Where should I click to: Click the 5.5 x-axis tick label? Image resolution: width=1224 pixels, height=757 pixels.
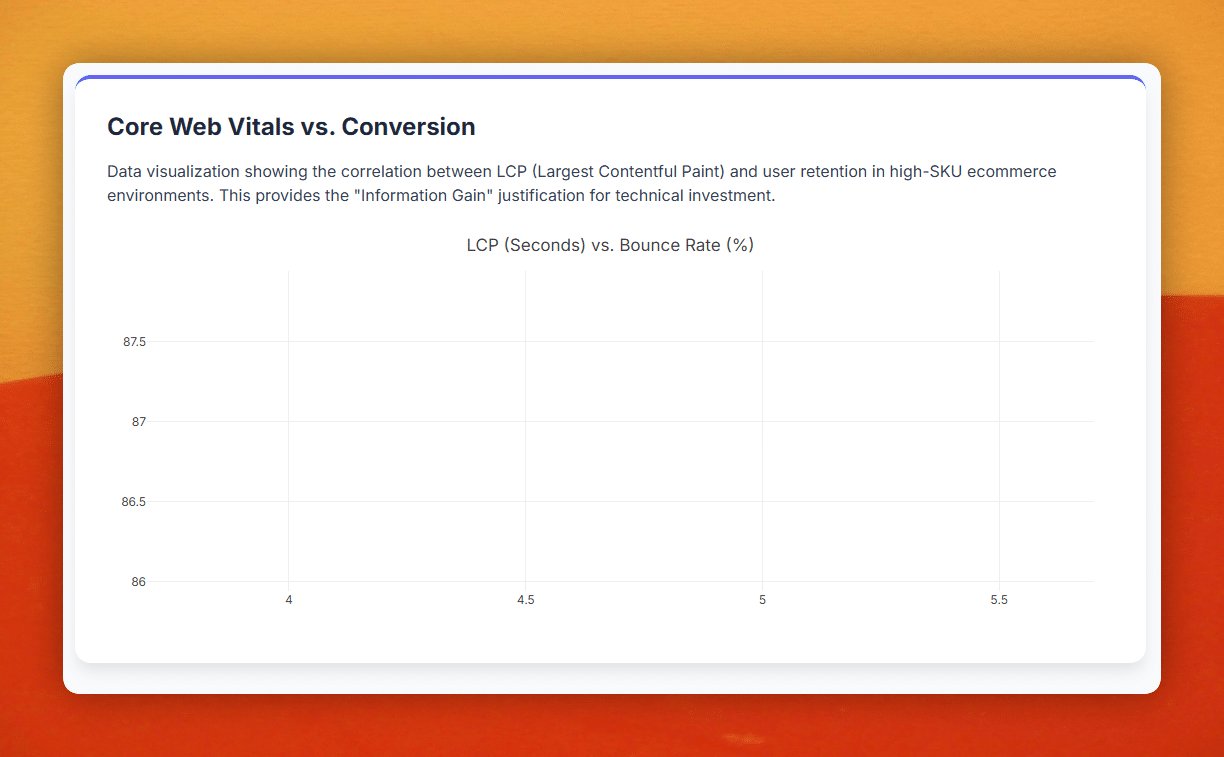click(999, 600)
